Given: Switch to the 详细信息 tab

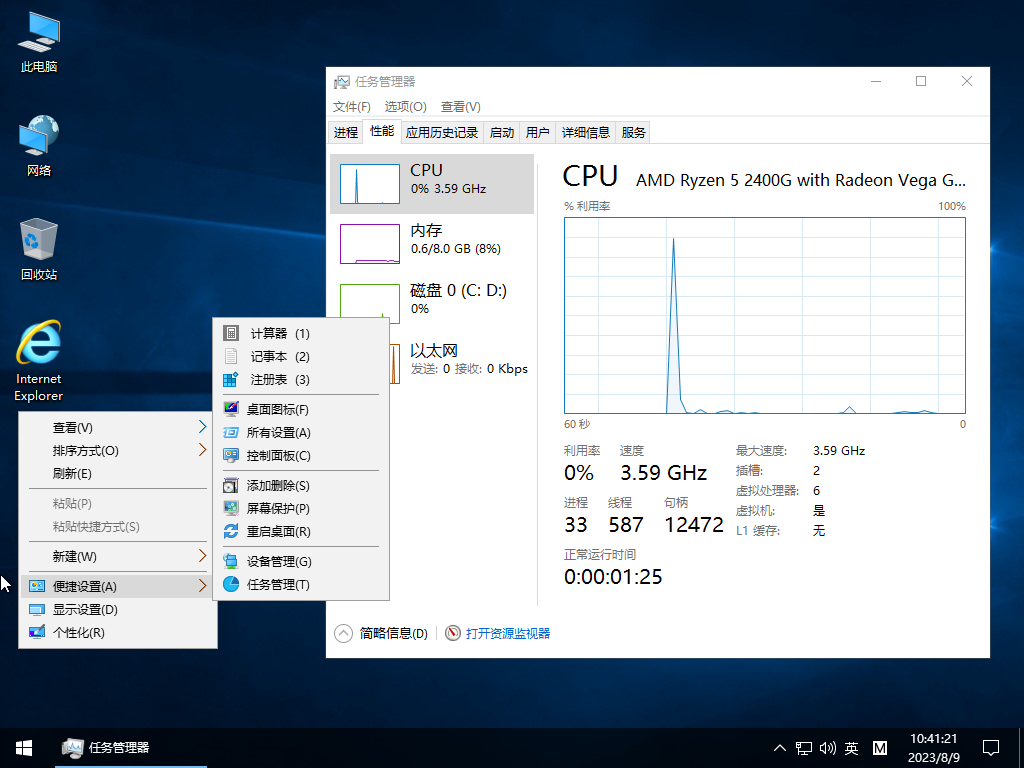Looking at the screenshot, I should coord(586,133).
